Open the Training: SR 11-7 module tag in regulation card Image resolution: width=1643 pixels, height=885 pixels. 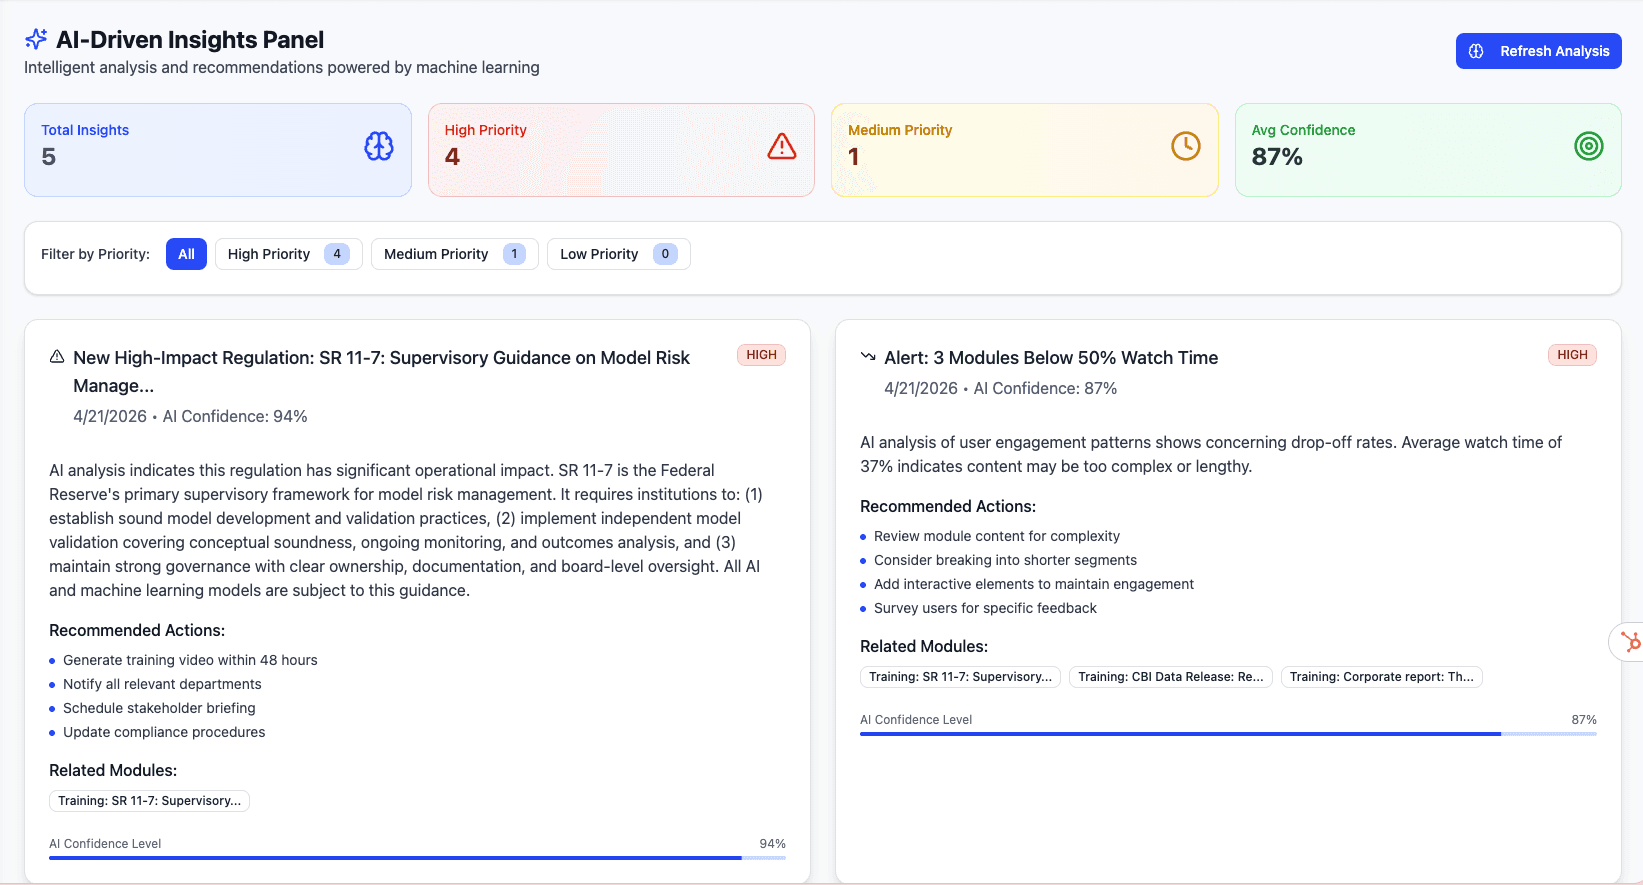tap(149, 801)
